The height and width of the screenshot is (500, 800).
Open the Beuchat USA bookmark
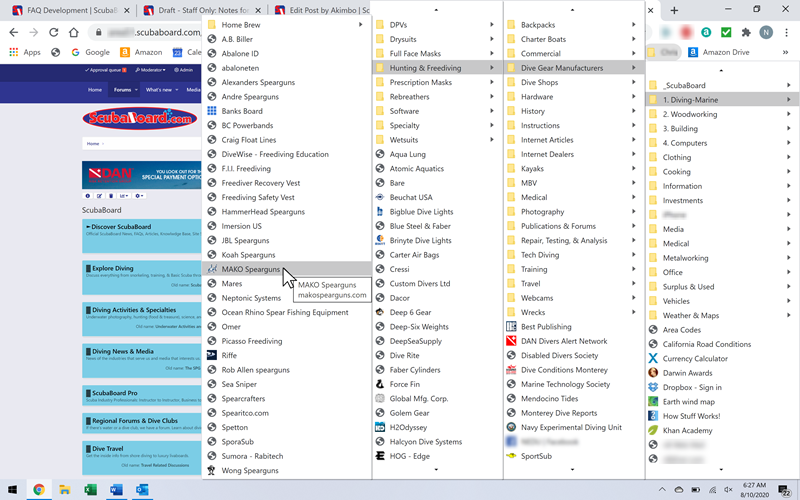[x=437, y=197]
